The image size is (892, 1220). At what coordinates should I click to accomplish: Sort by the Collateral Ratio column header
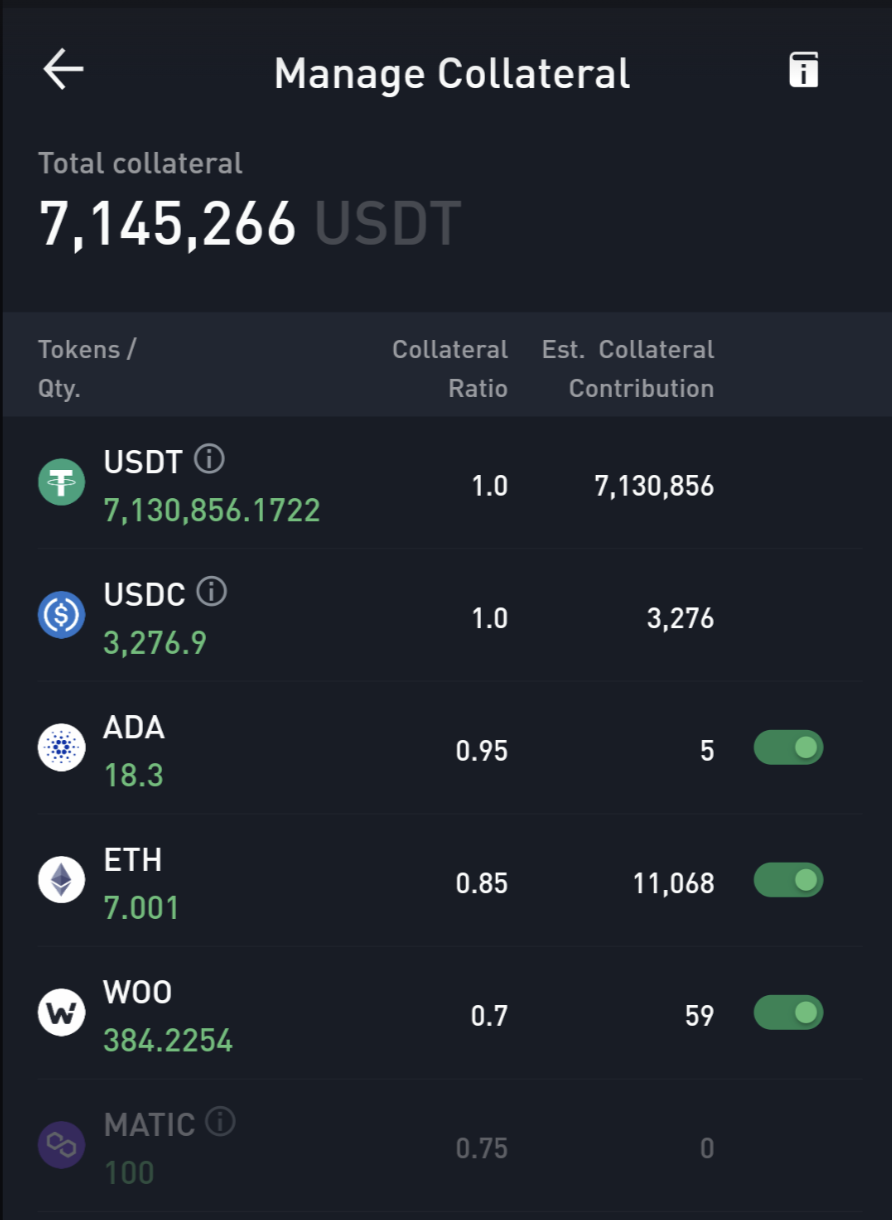click(x=450, y=369)
